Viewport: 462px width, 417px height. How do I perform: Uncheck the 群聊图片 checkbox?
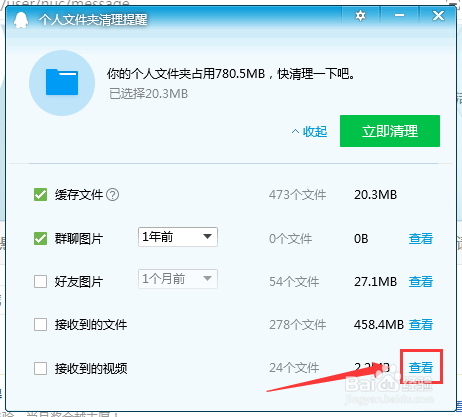pyautogui.click(x=40, y=238)
